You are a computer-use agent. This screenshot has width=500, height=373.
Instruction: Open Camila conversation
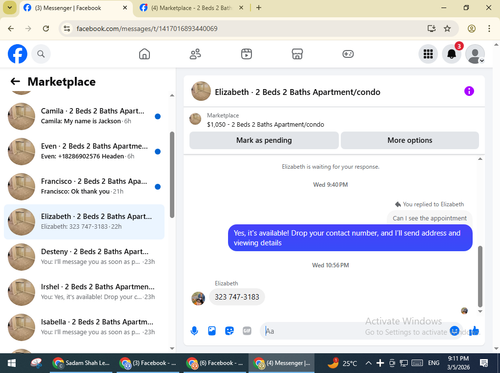[84, 116]
